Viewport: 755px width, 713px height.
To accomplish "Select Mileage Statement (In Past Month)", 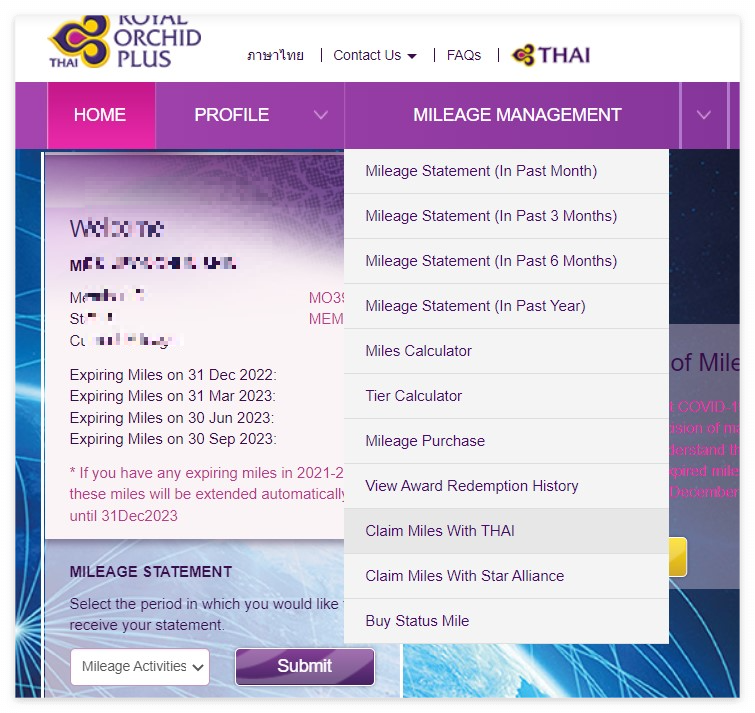I will [507, 171].
